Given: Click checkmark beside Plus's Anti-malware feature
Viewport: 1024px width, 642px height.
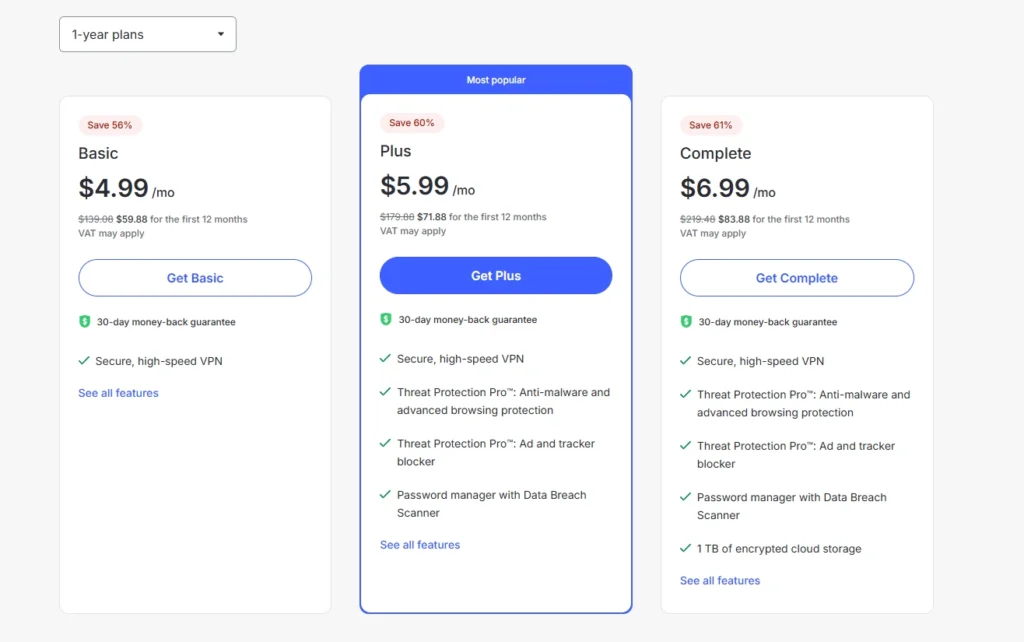Looking at the screenshot, I should 385,392.
